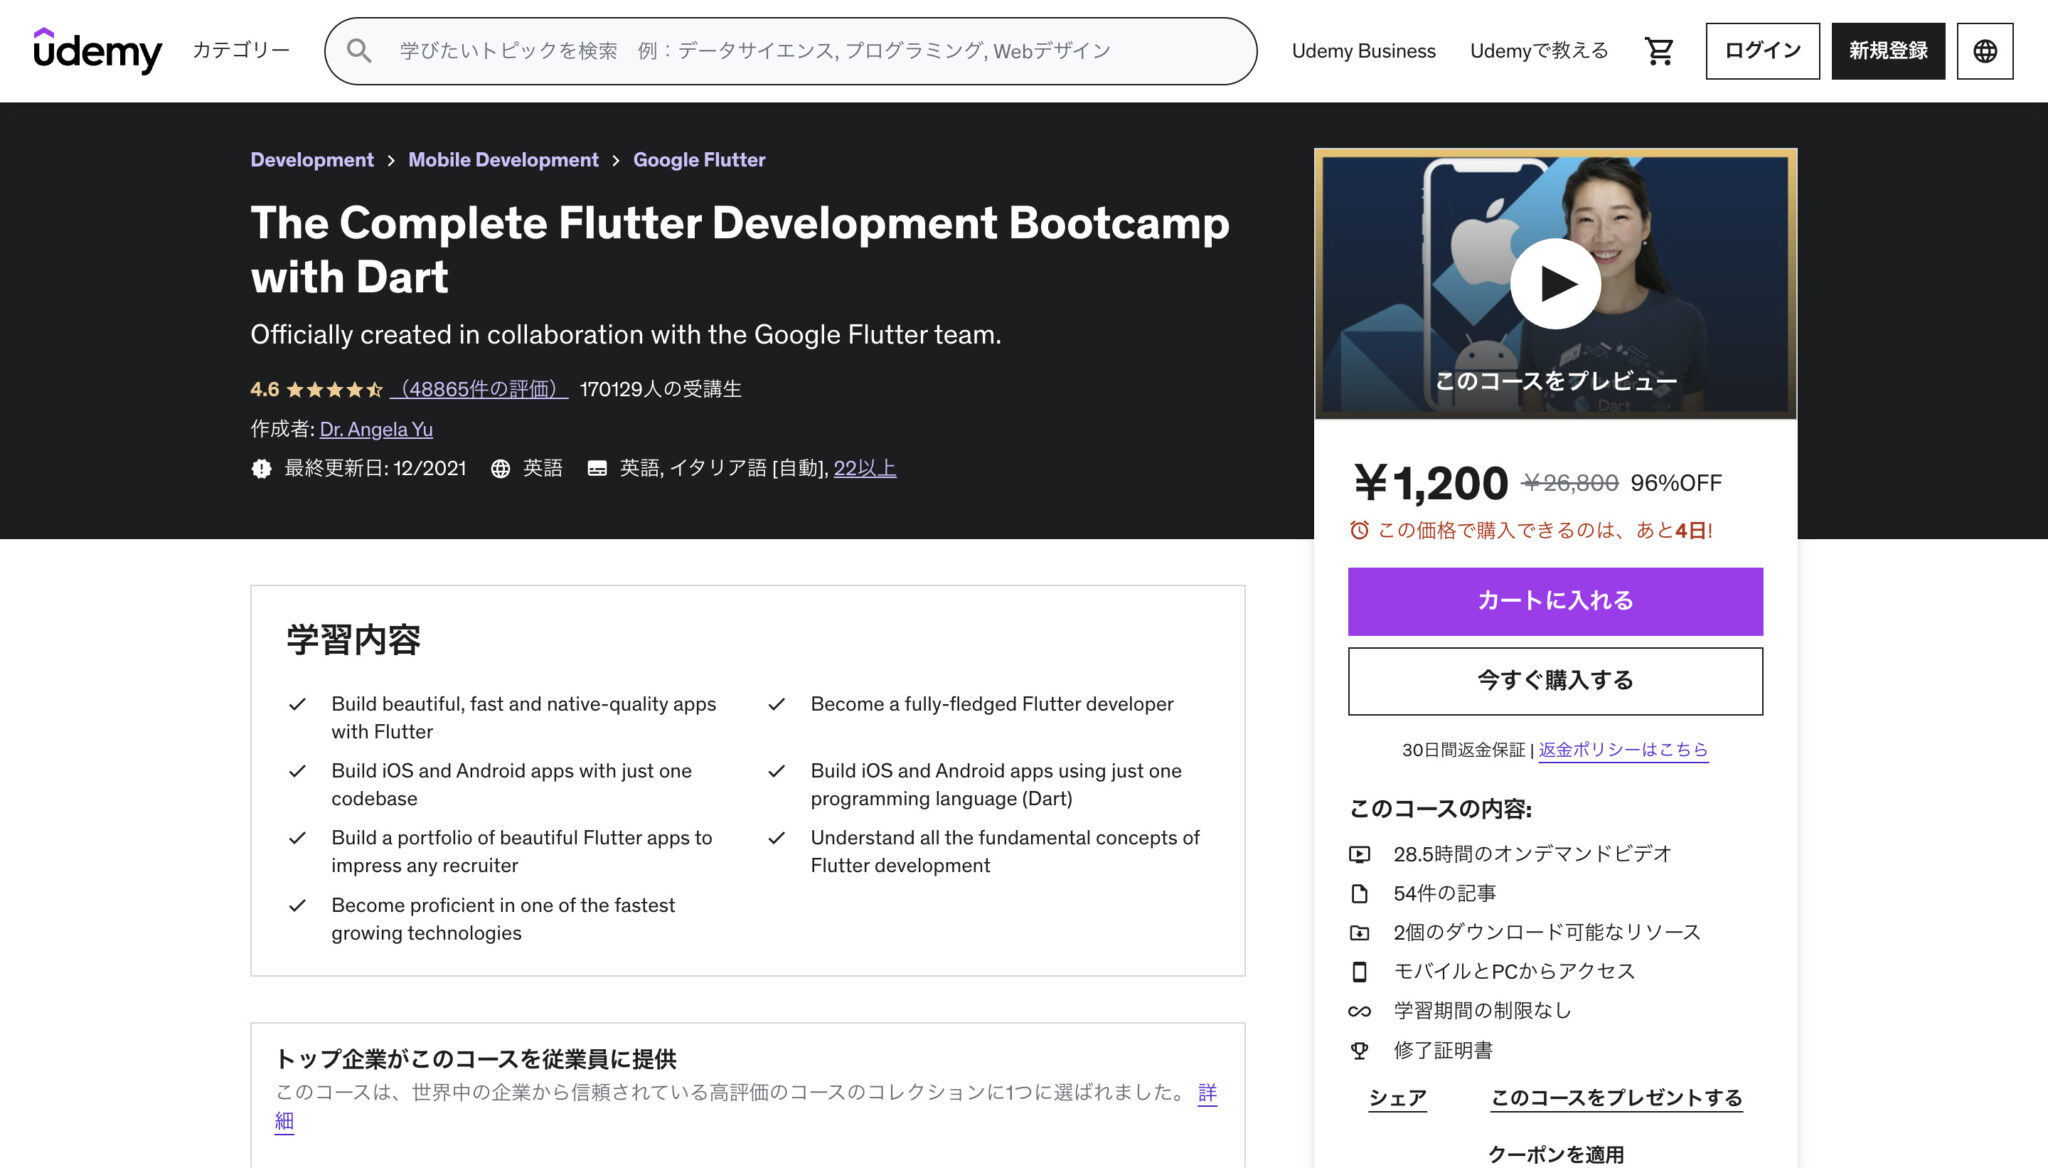Click the infinity icon beside 学習期間の制限なし
Viewport: 2048px width, 1168px height.
(x=1358, y=1011)
